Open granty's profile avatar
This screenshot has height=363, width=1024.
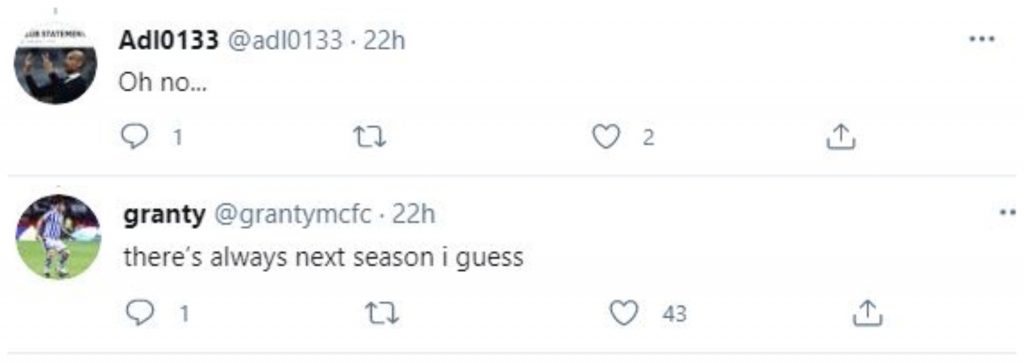(x=58, y=236)
